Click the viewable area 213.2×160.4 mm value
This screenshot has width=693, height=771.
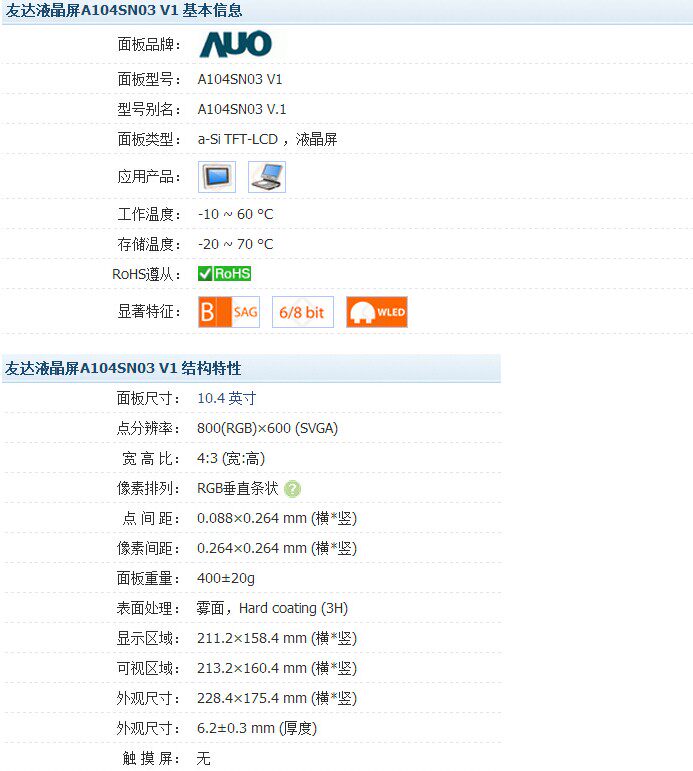277,668
